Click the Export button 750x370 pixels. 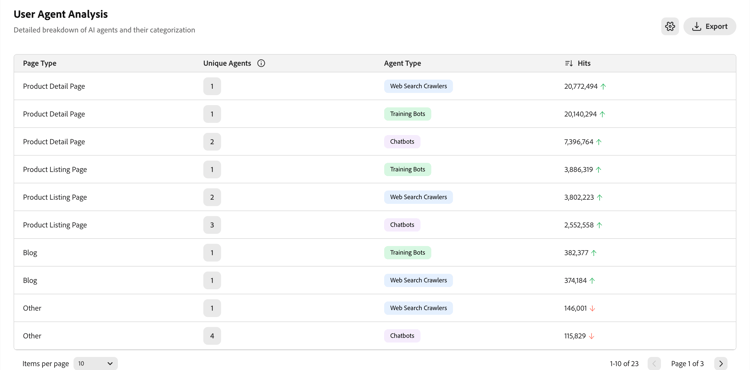click(x=709, y=26)
